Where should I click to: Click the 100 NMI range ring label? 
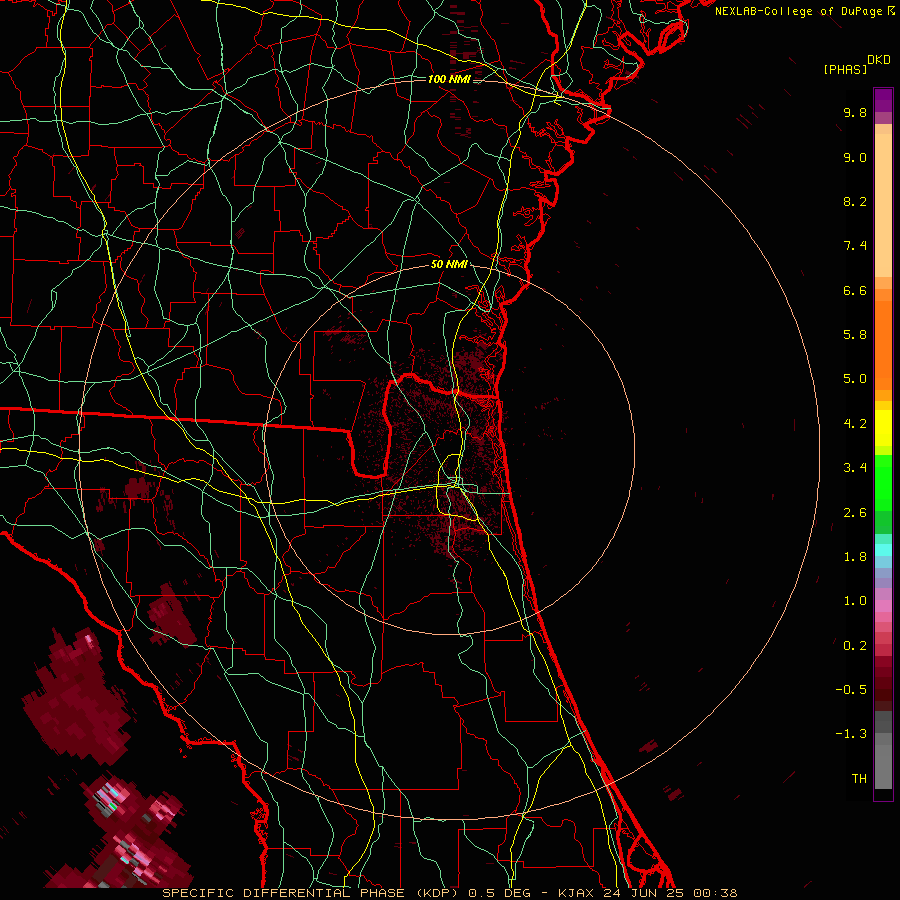(x=449, y=79)
